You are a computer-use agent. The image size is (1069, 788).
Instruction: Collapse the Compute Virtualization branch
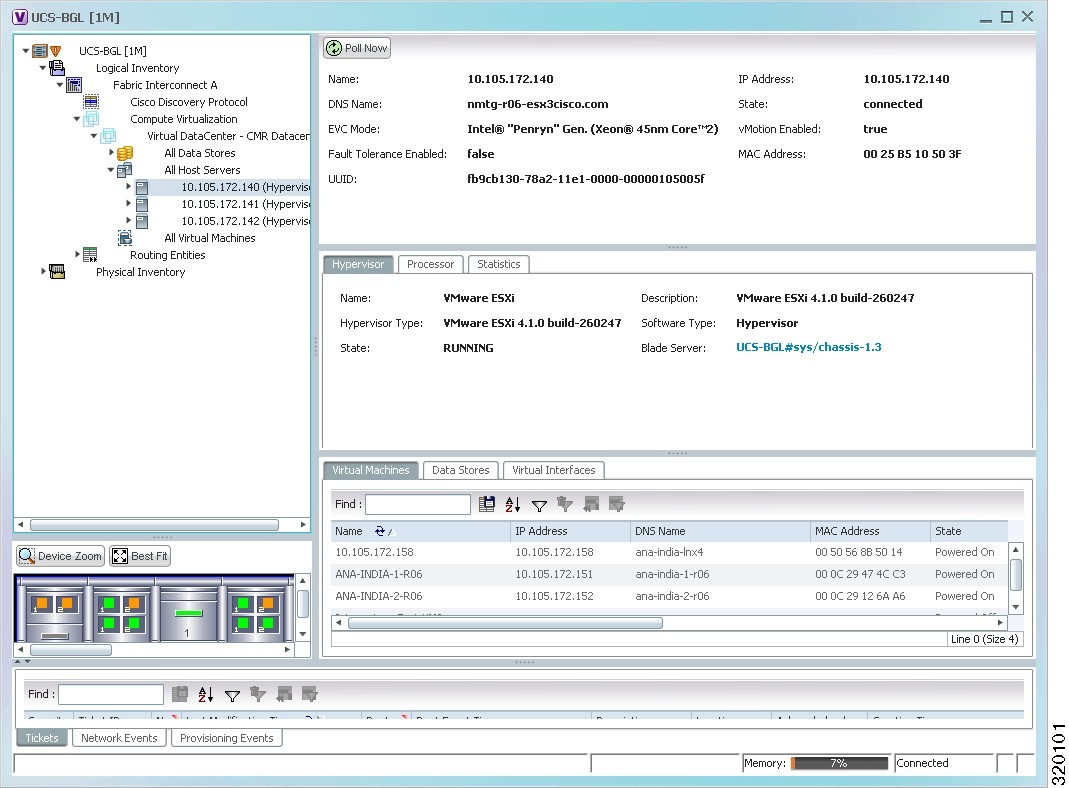(x=76, y=119)
